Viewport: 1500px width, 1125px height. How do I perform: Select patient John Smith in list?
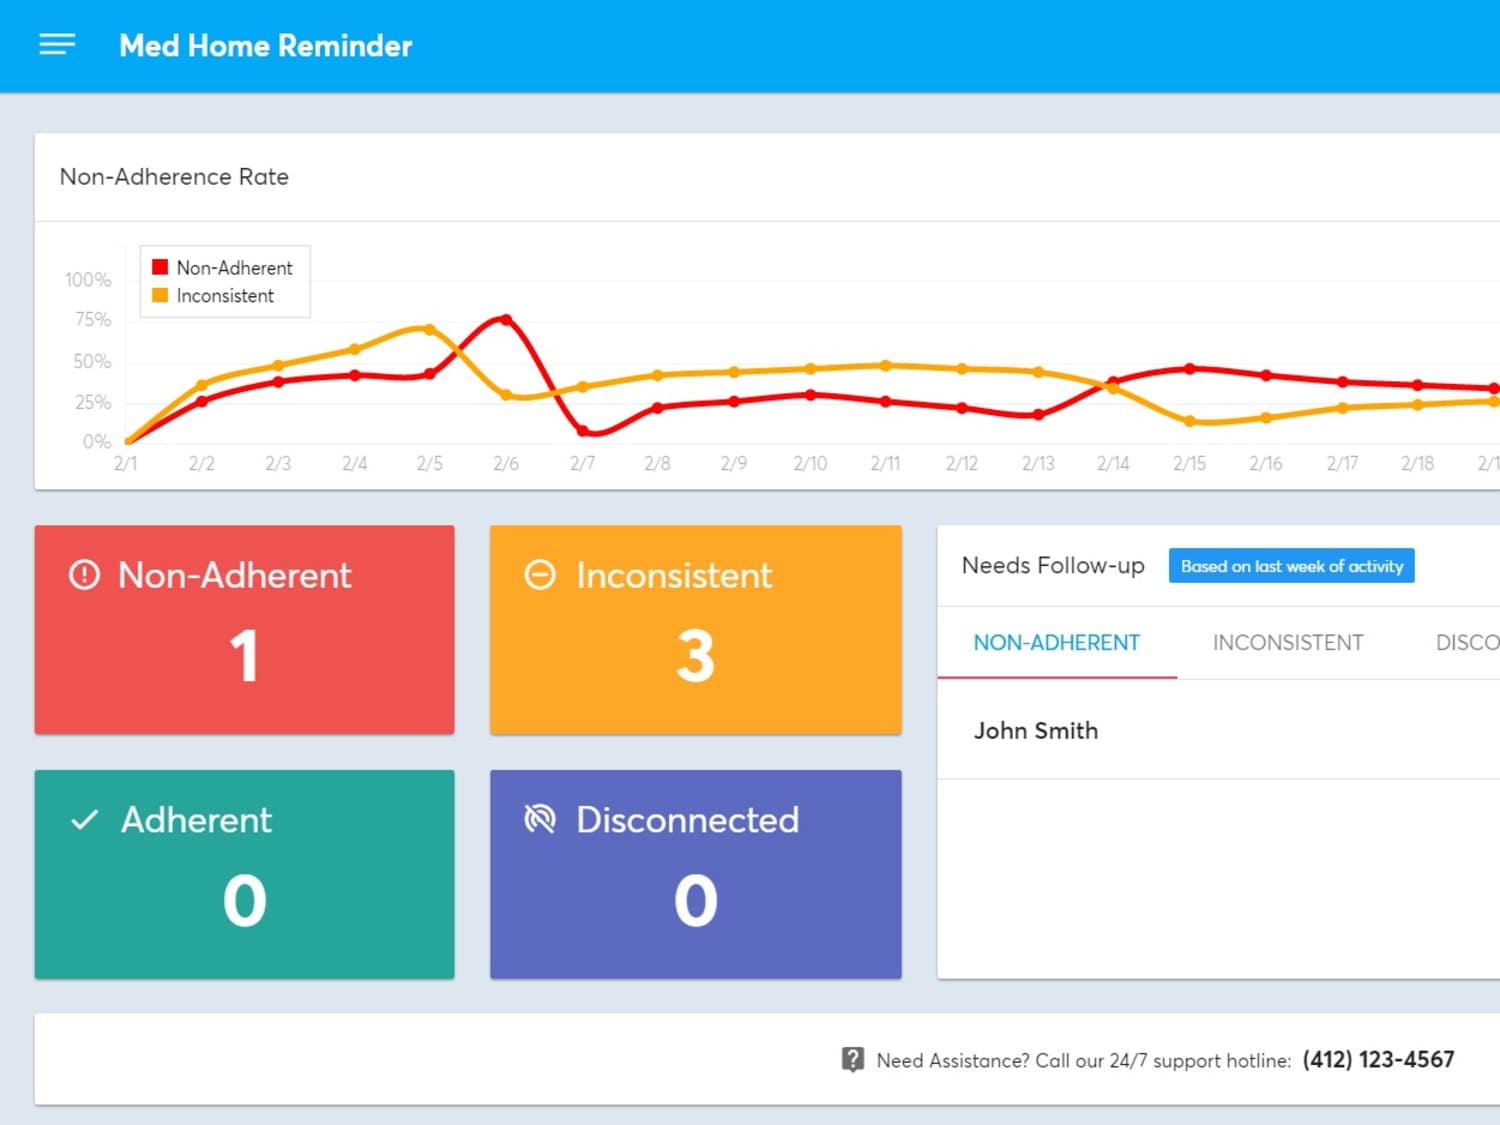pyautogui.click(x=1218, y=731)
